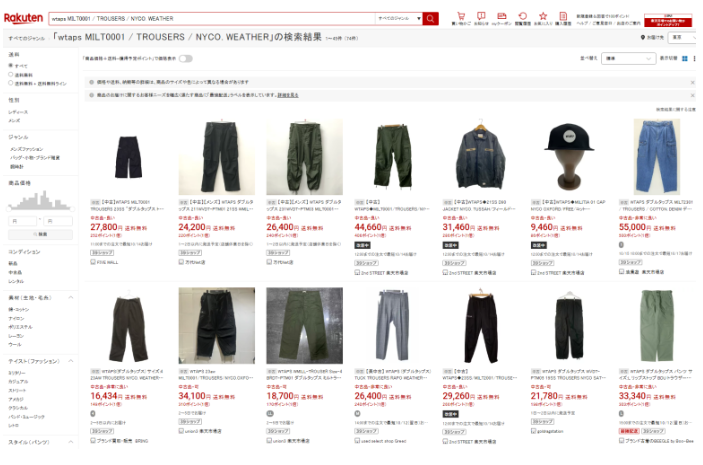Filter by the Ladies gender option
Screen dimensions: 703x465
18,112
